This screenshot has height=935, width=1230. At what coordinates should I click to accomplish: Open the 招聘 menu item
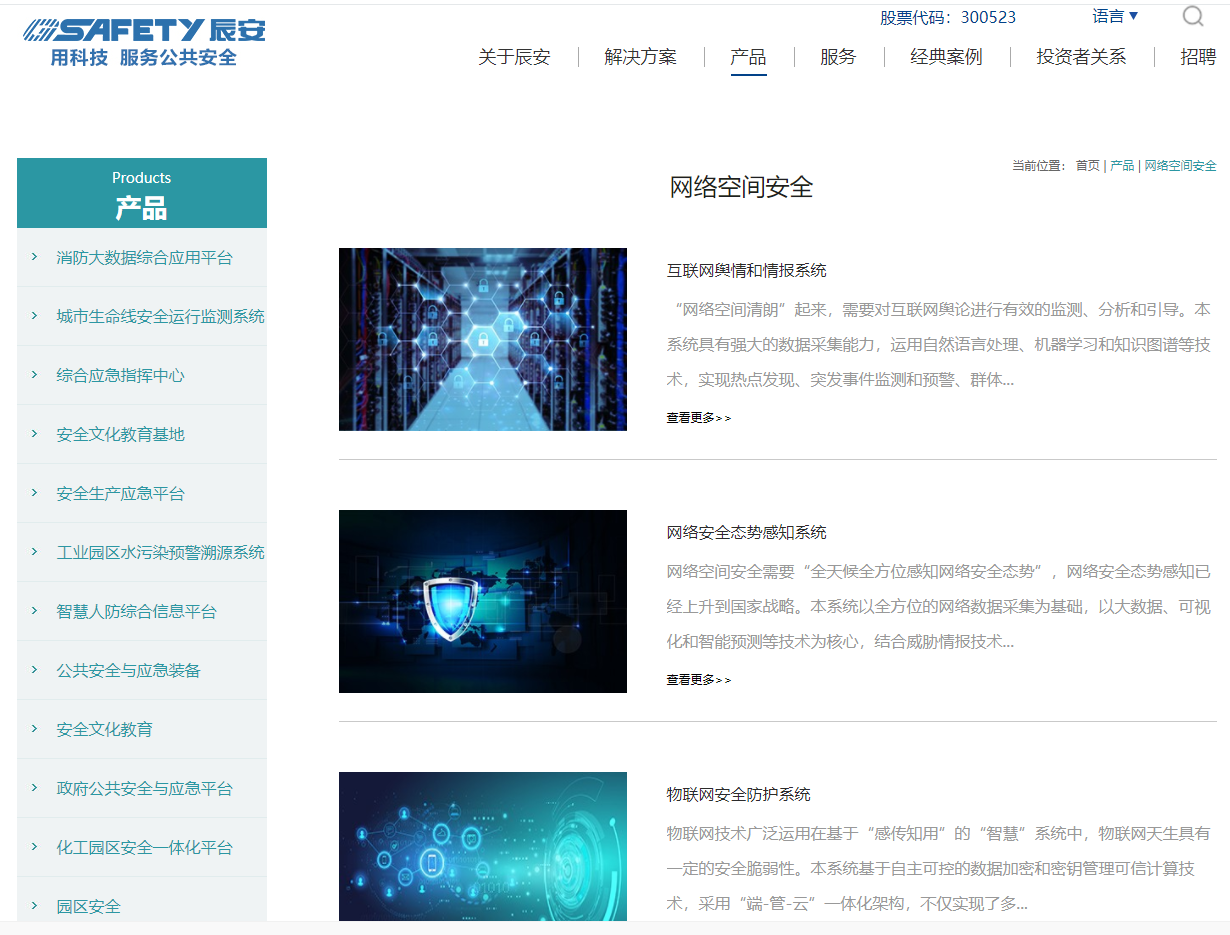(1198, 57)
